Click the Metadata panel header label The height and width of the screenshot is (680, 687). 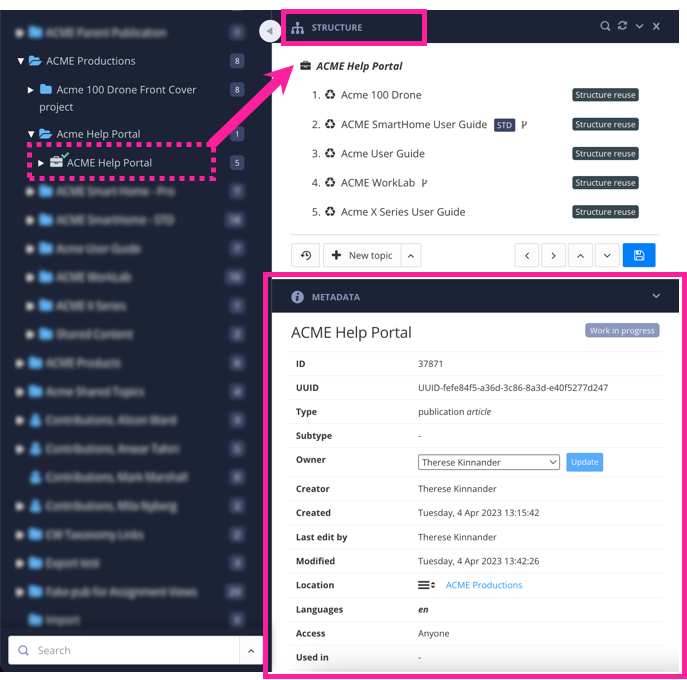[x=336, y=297]
